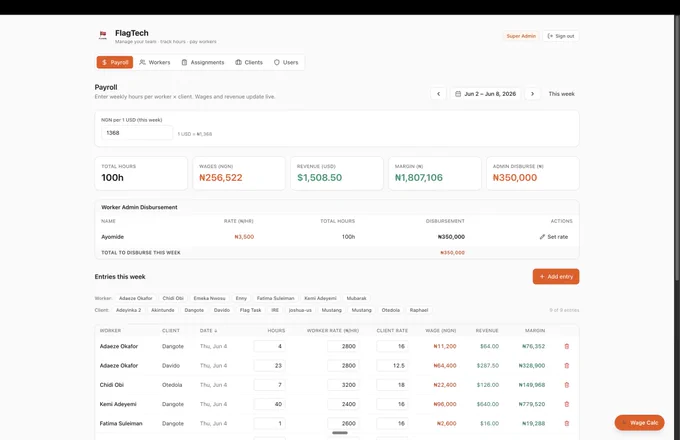This screenshot has width=680, height=440.
Task: Delete Kemi Adeyemi entry via trash icon
Action: [566, 404]
